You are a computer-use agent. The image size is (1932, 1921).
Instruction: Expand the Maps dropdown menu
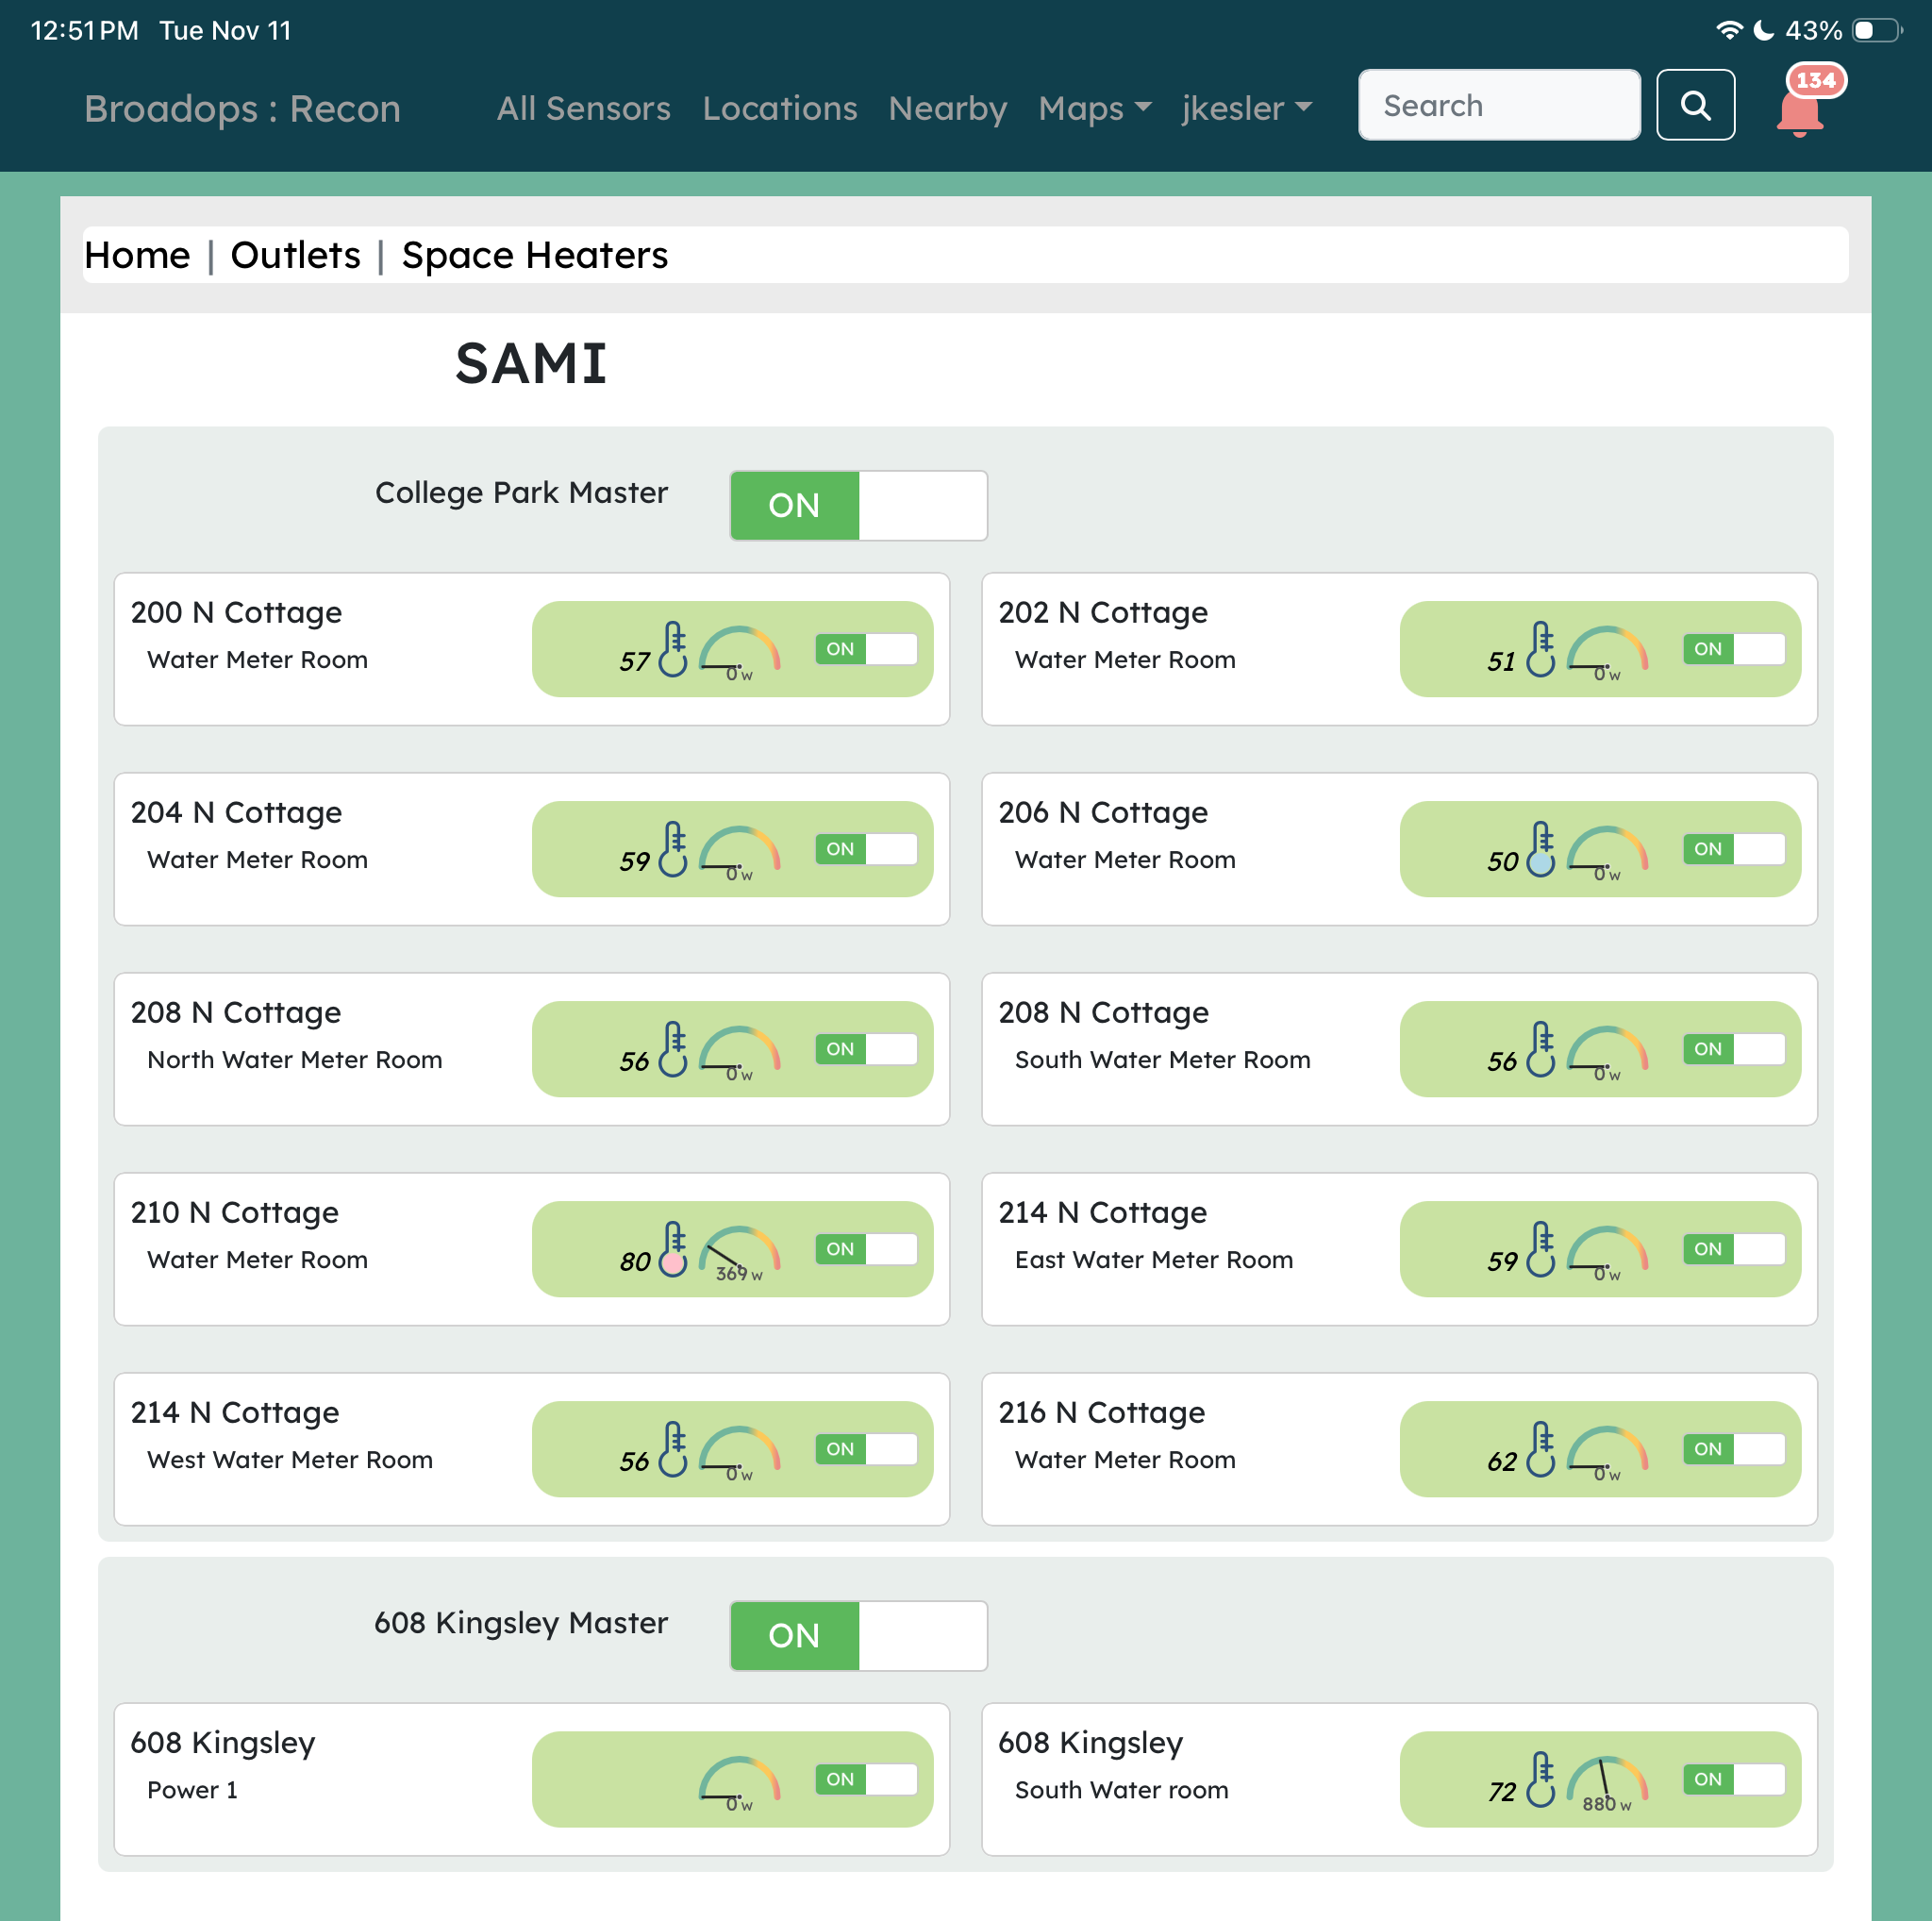tap(1094, 108)
